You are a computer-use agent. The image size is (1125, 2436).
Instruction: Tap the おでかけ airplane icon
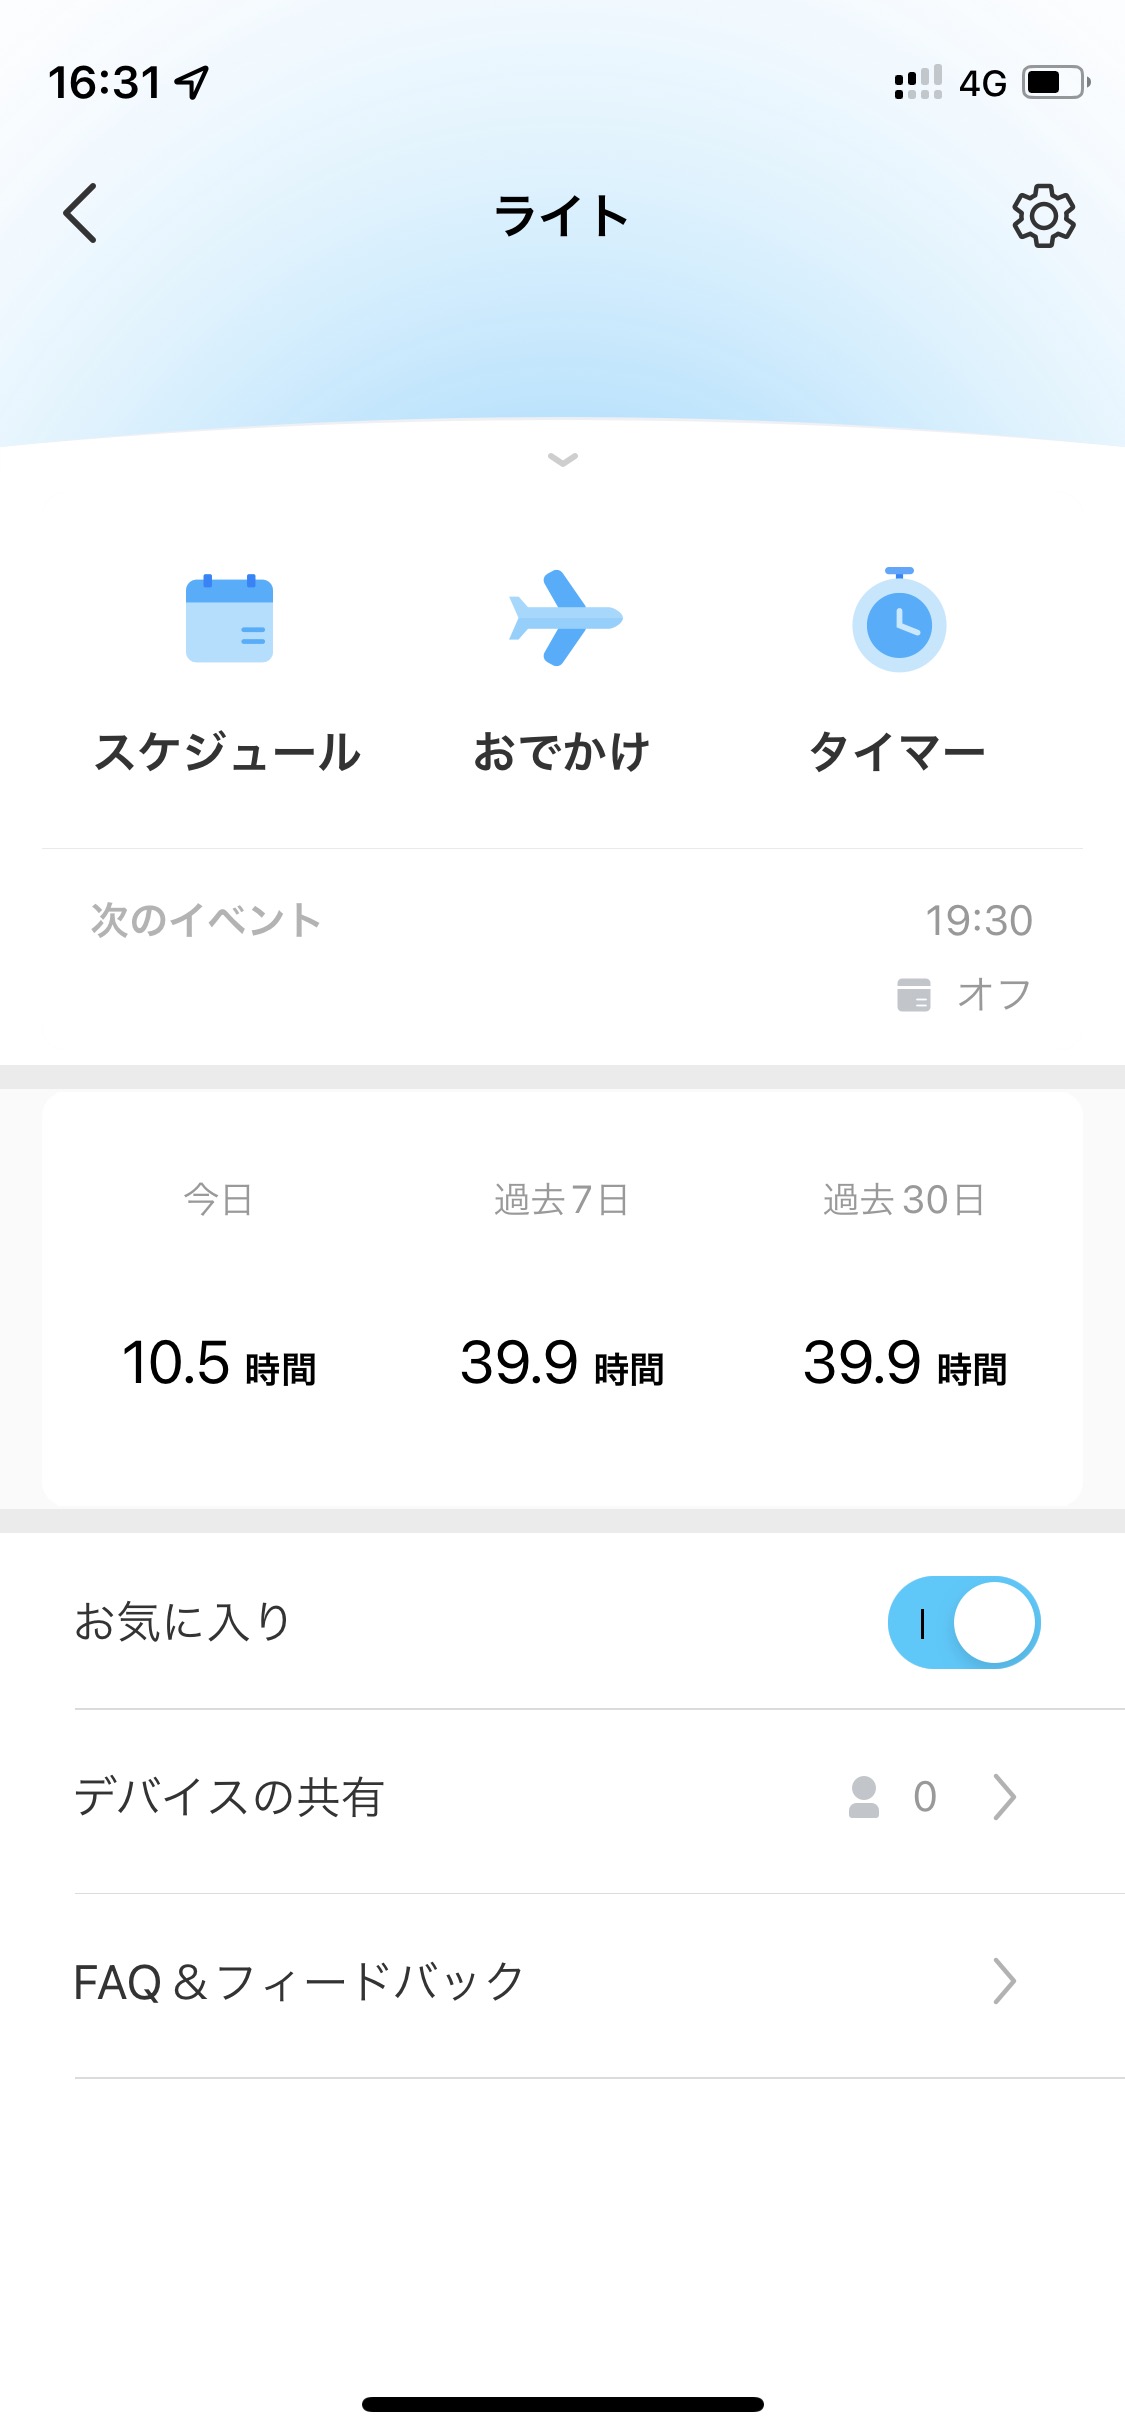pos(565,618)
